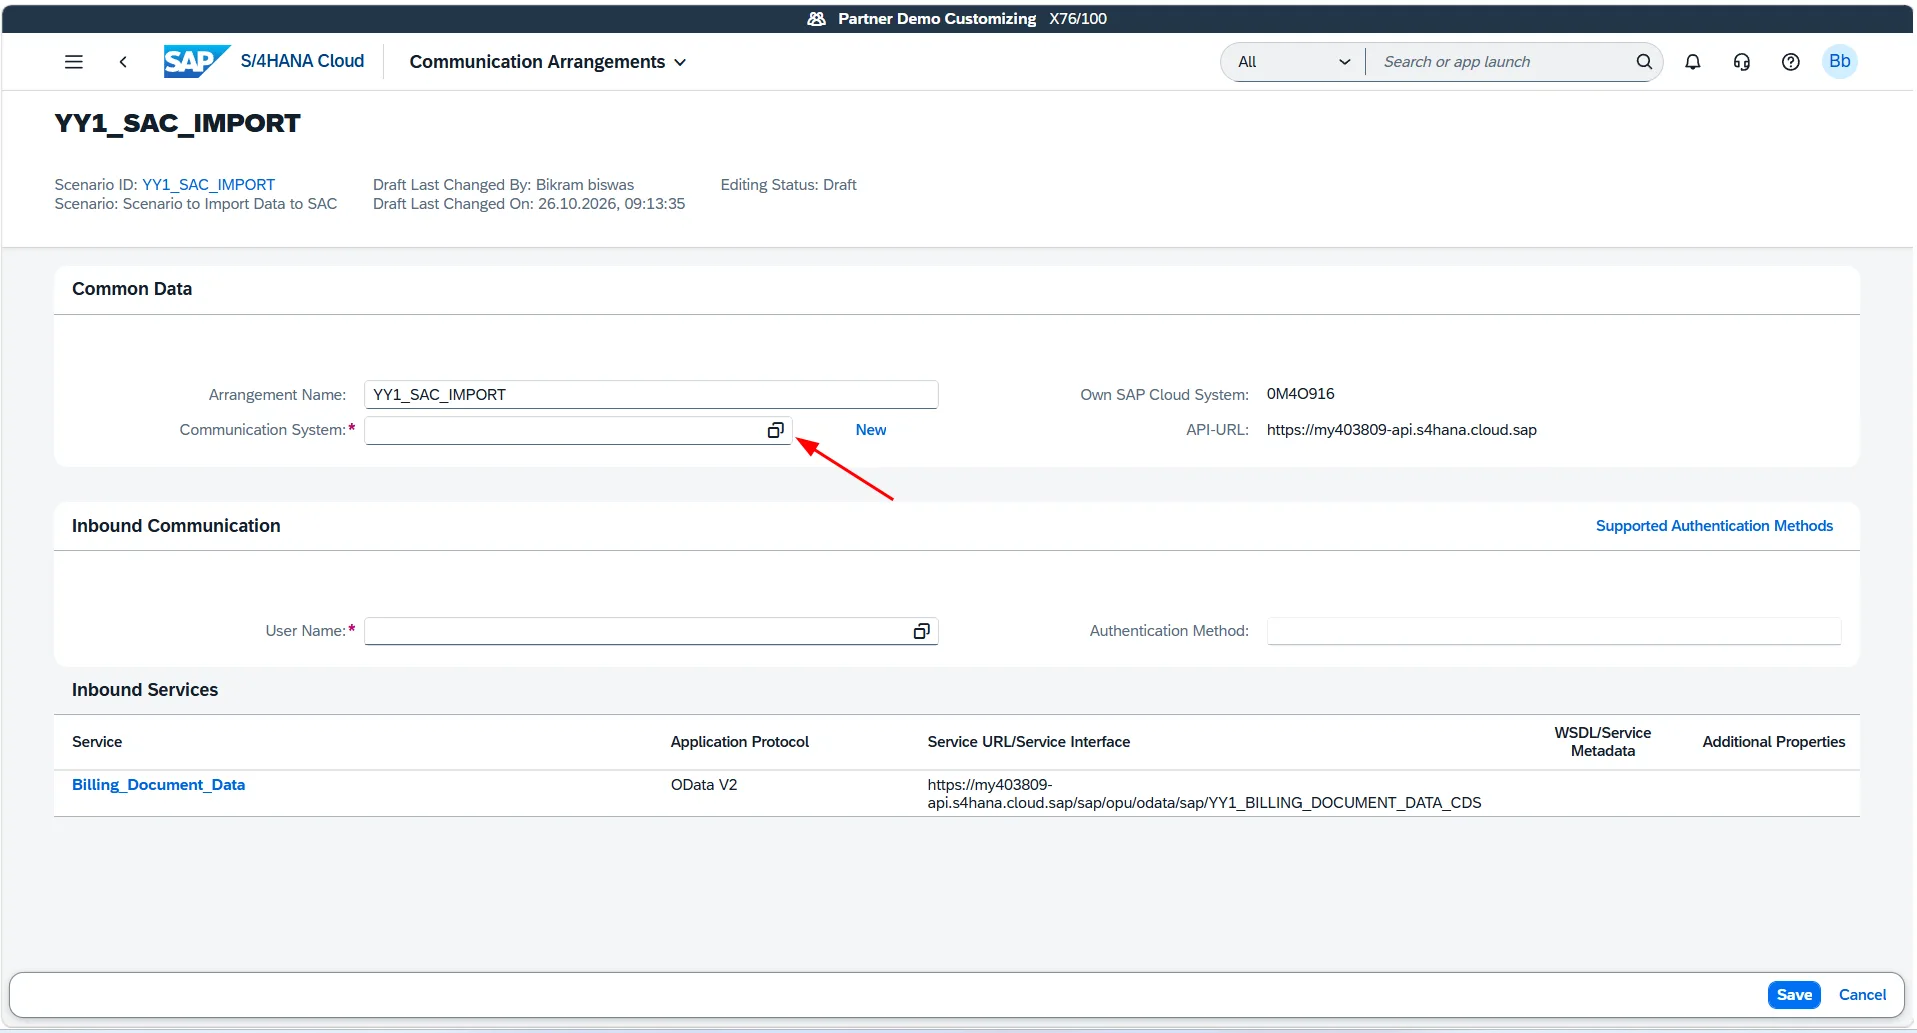Open Supported Authentication Methods link
Viewport: 1917px width, 1033px height.
pyautogui.click(x=1714, y=526)
